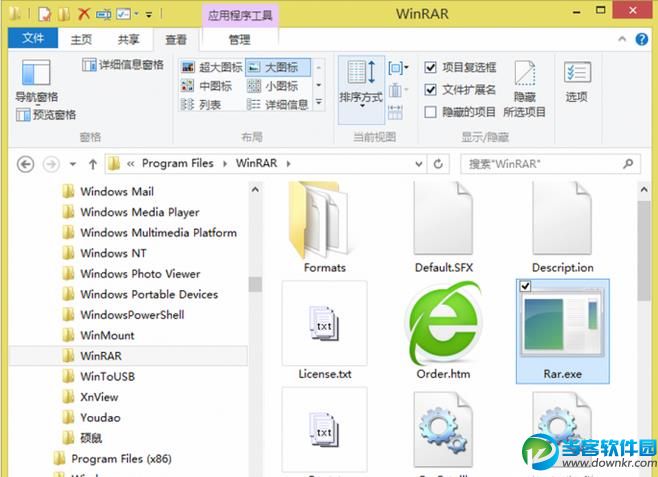This screenshot has width=658, height=477.
Task: Click the New folder quick access icon
Action: (64, 14)
